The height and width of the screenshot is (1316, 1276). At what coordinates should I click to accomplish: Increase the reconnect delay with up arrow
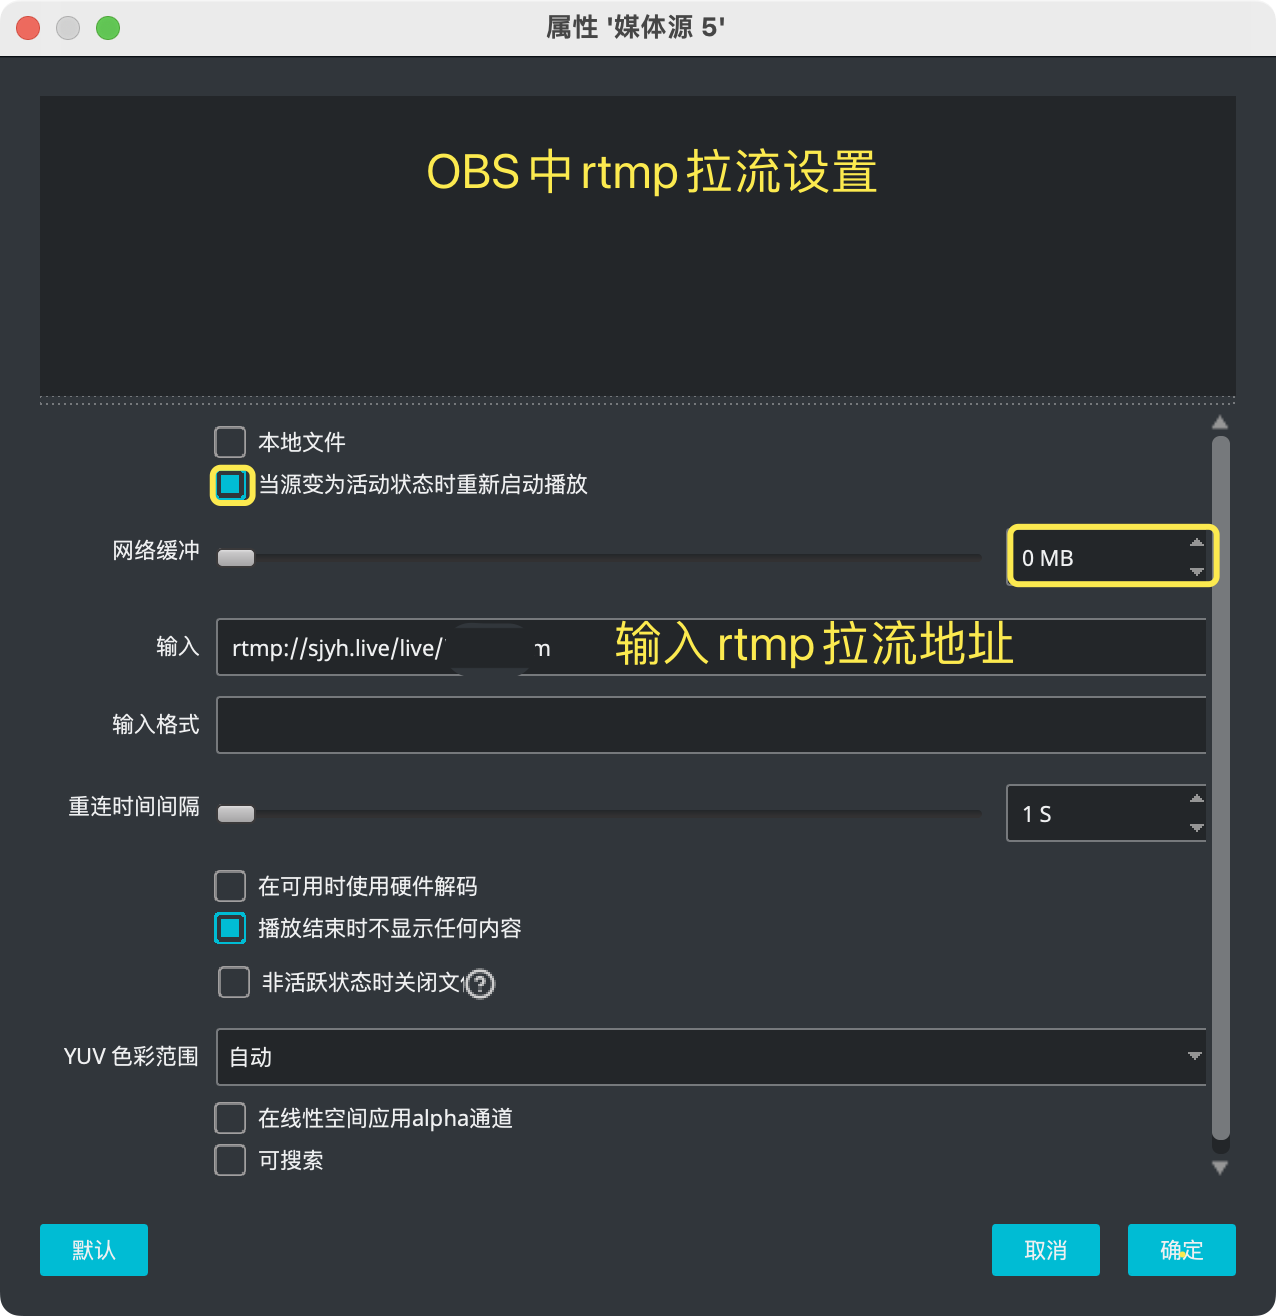click(1196, 799)
